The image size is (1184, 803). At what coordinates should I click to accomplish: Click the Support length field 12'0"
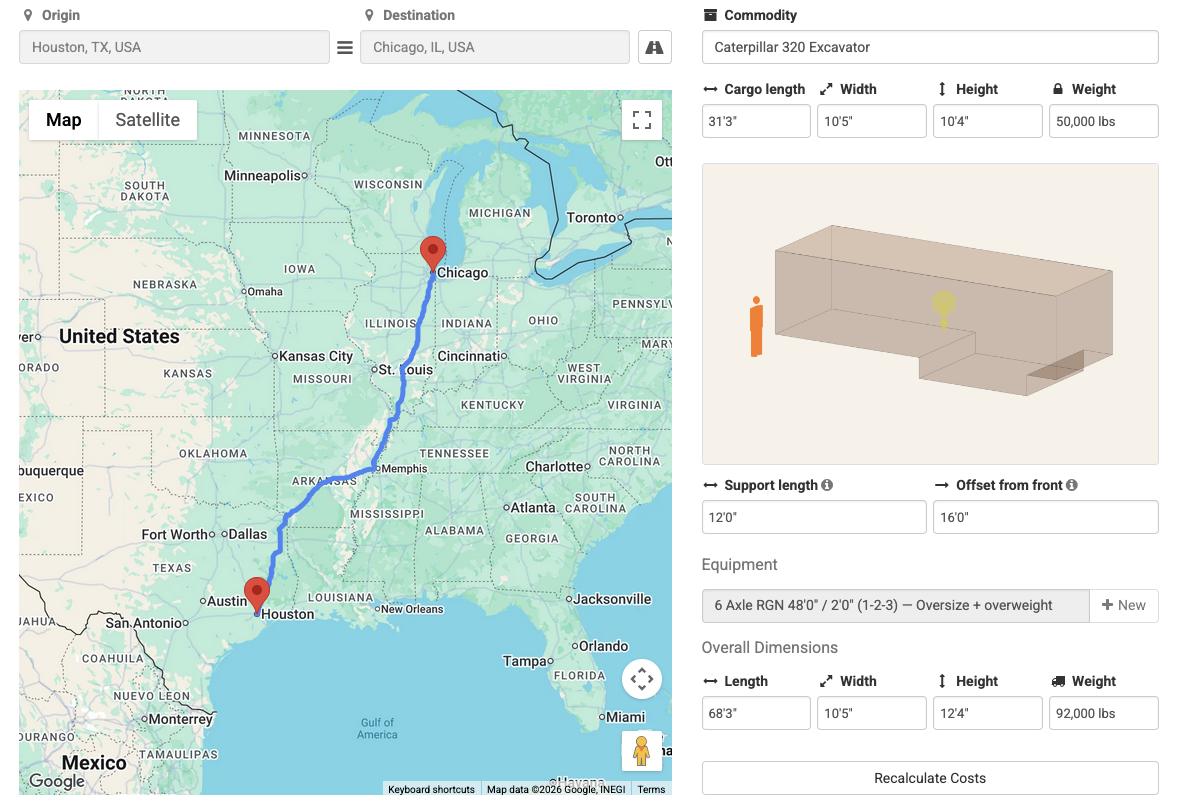tap(814, 517)
